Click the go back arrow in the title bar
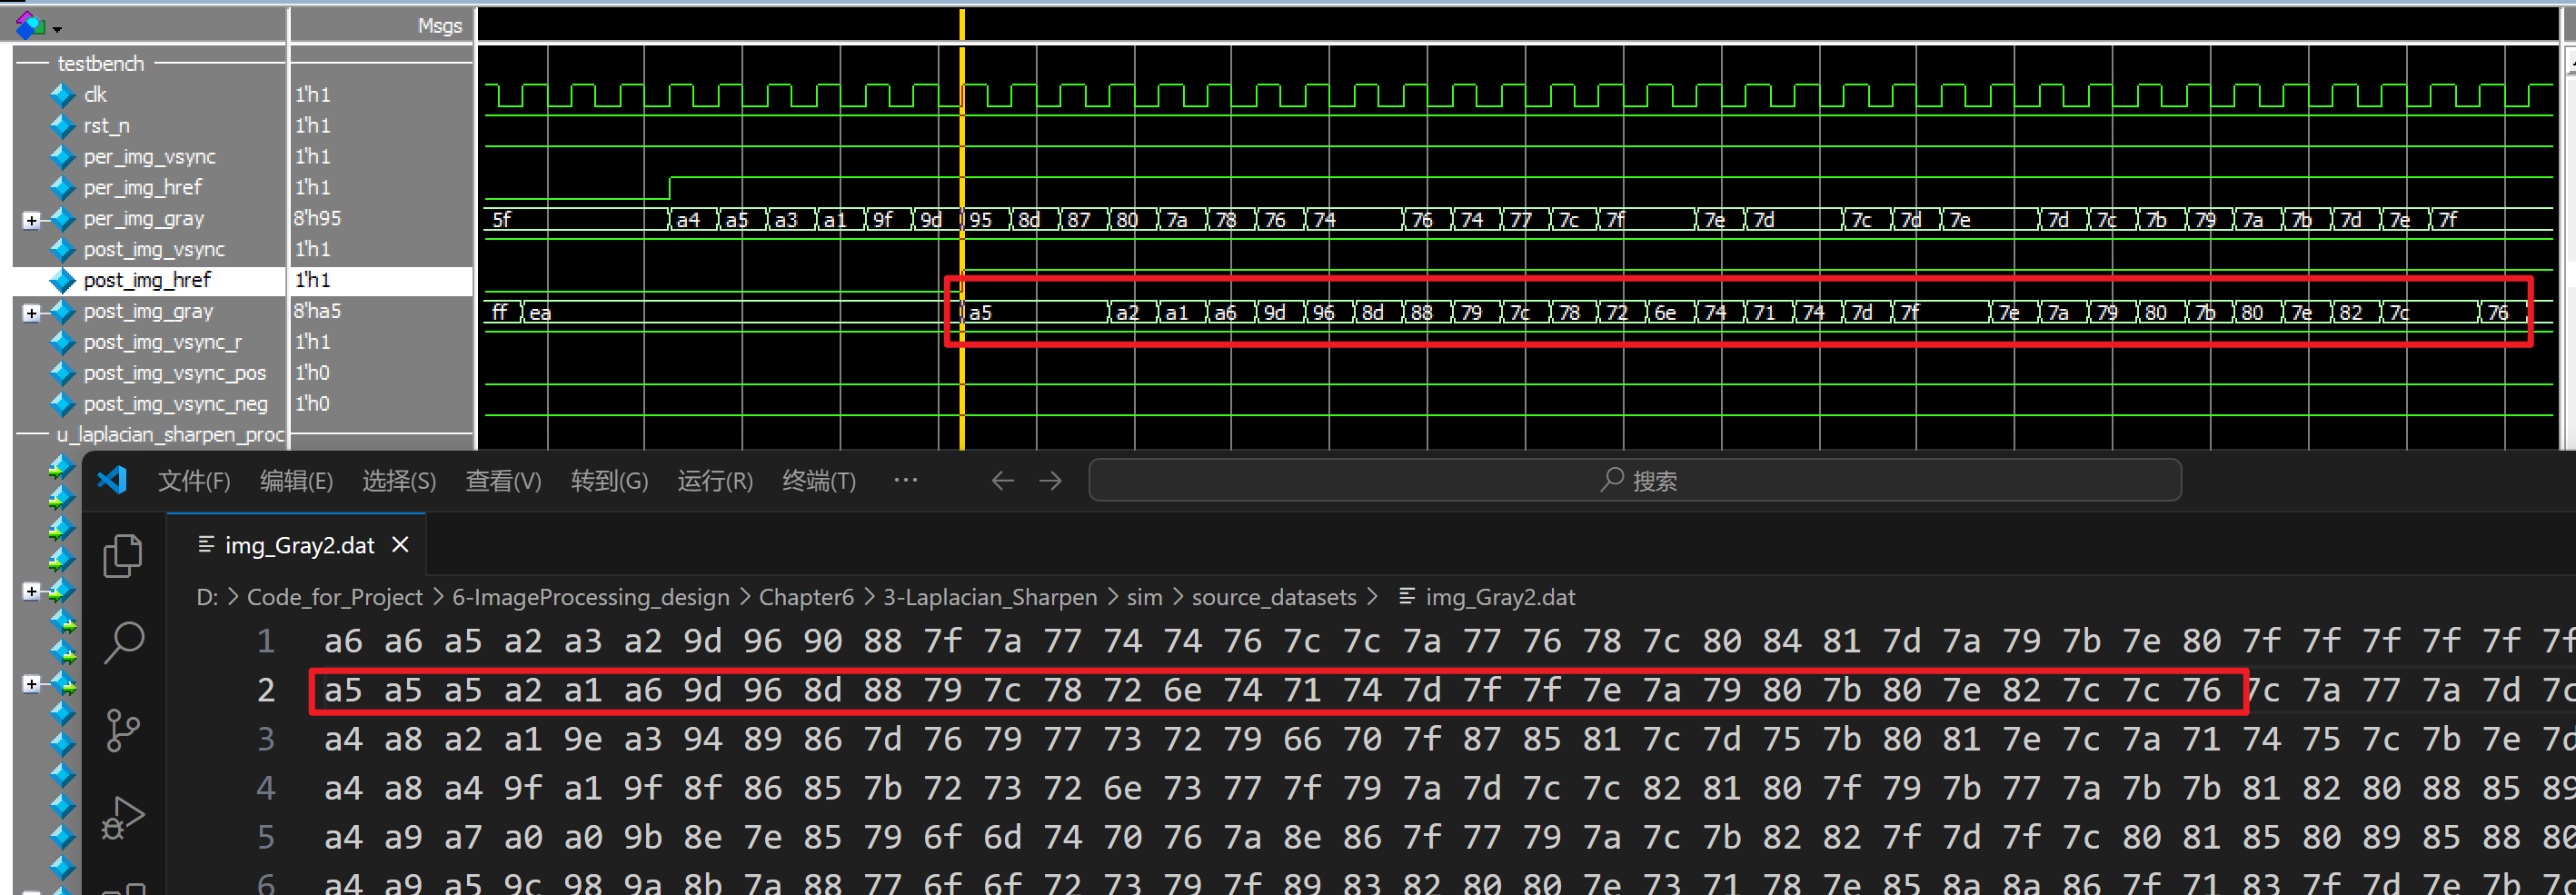 (x=1002, y=481)
